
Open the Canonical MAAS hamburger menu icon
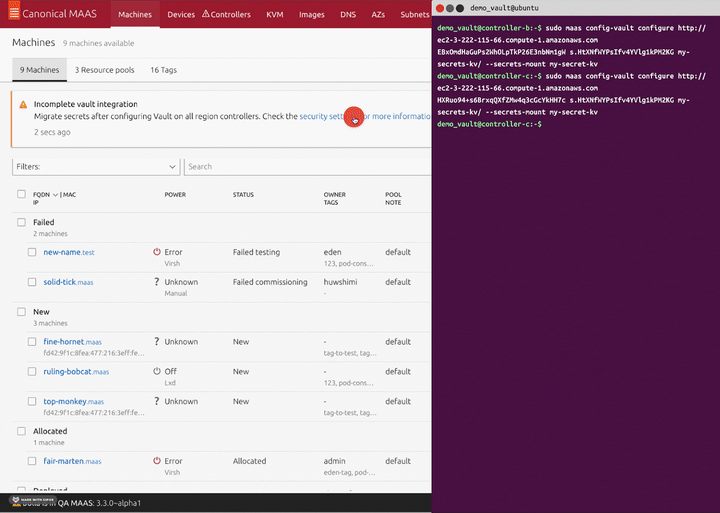[x=14, y=11]
